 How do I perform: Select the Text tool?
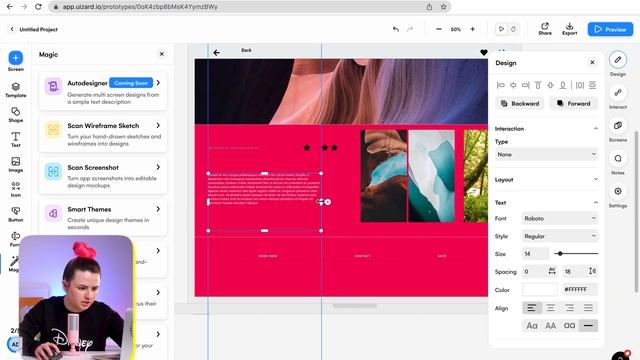click(16, 139)
